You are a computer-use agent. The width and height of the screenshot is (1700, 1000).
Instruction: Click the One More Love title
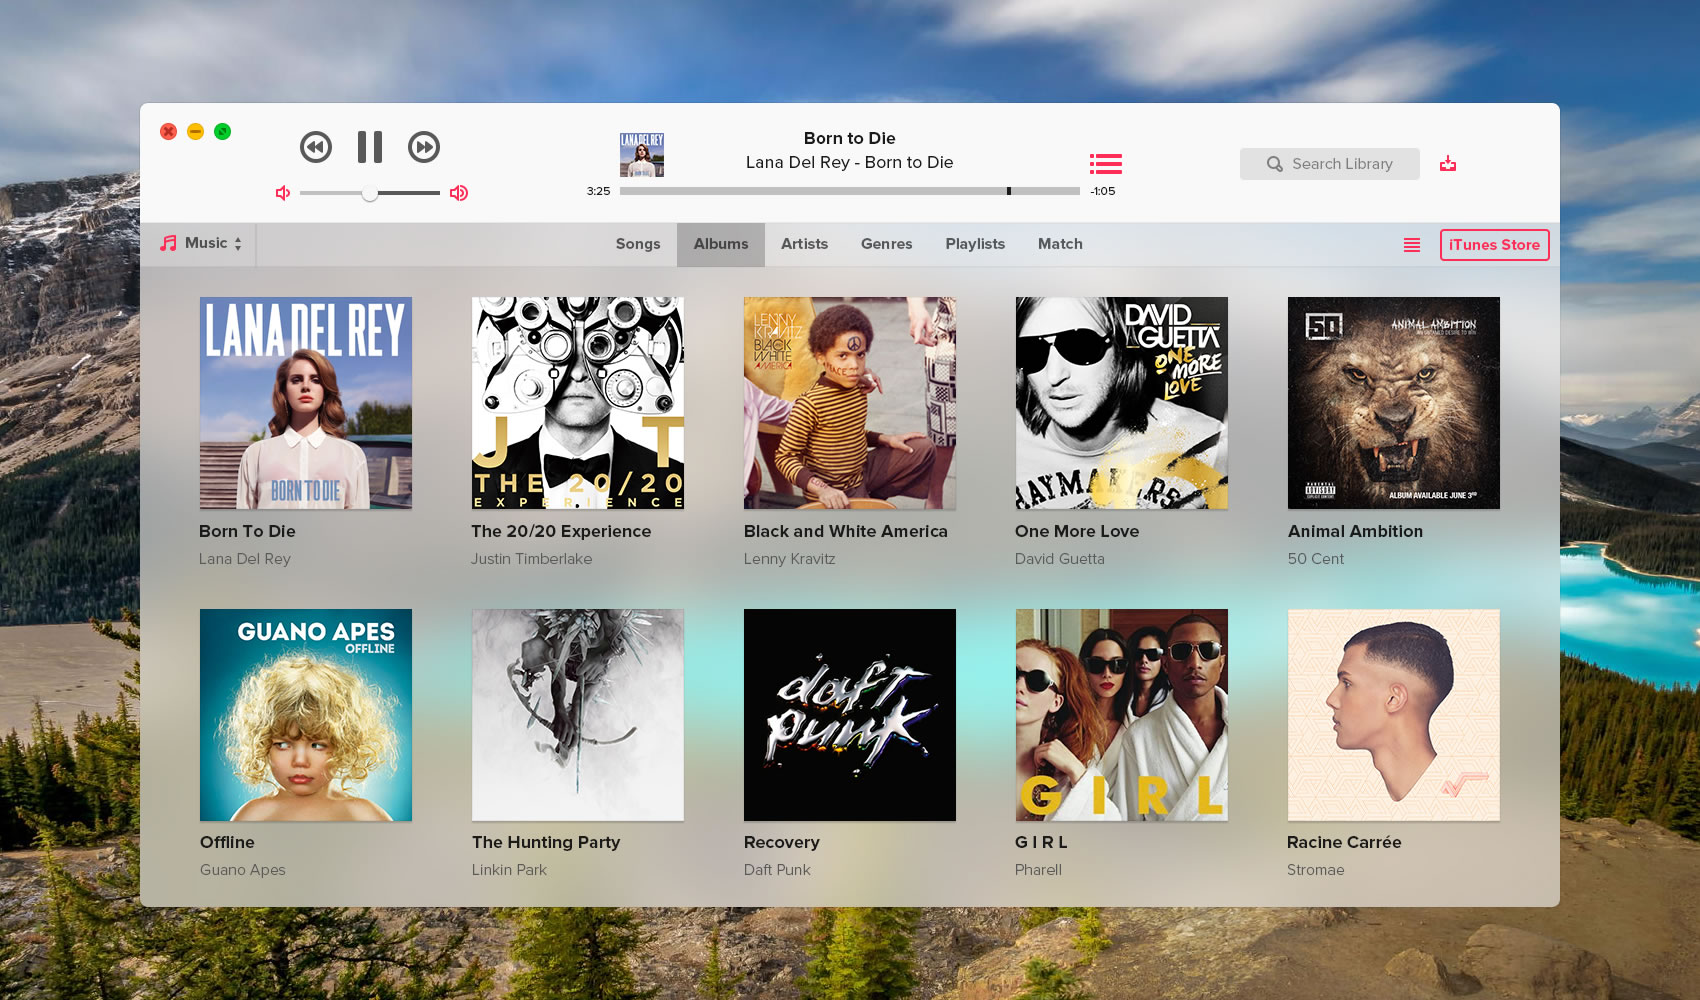click(1077, 531)
